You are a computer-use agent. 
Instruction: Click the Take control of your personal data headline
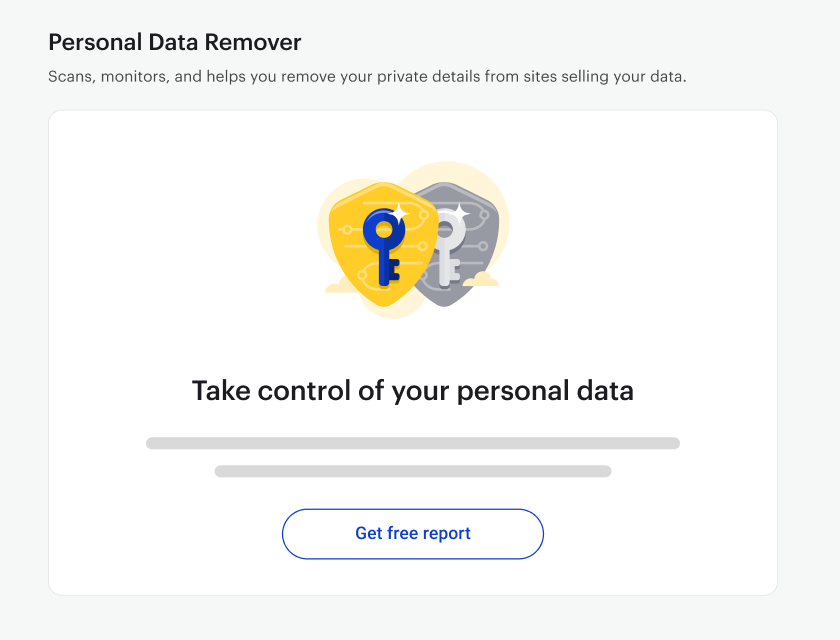(x=412, y=390)
